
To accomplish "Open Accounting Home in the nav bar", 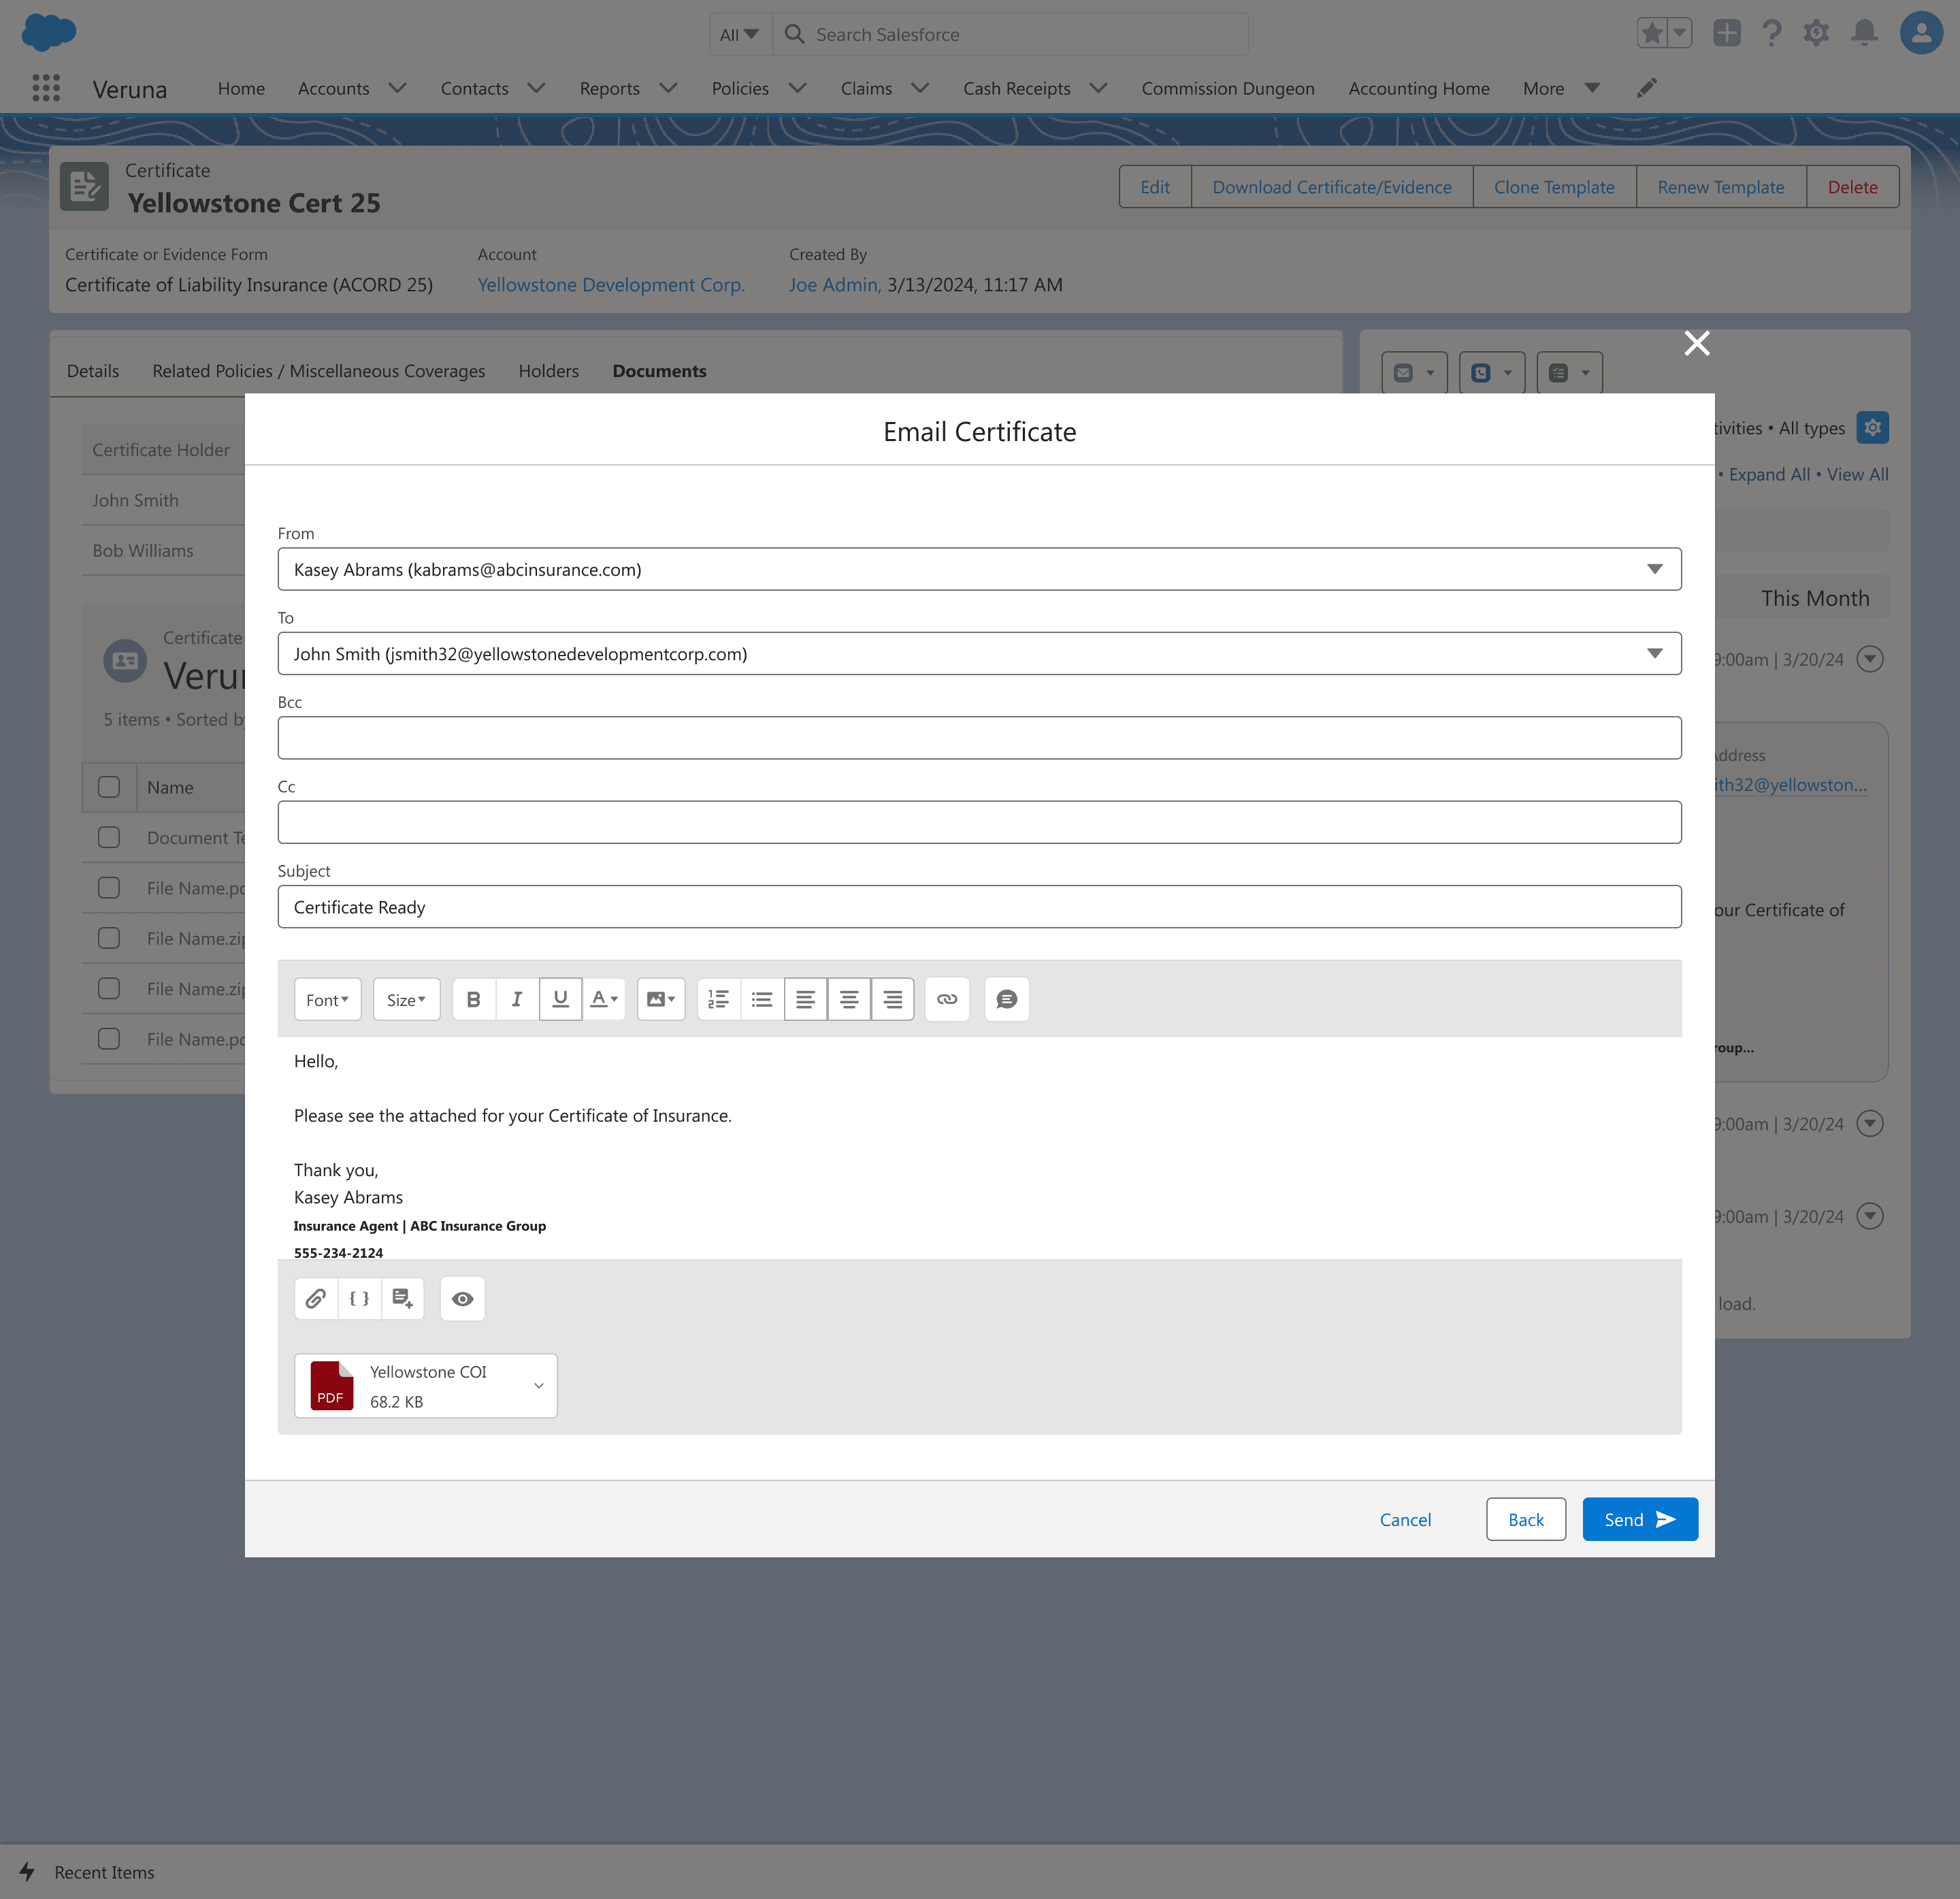I will coord(1419,88).
